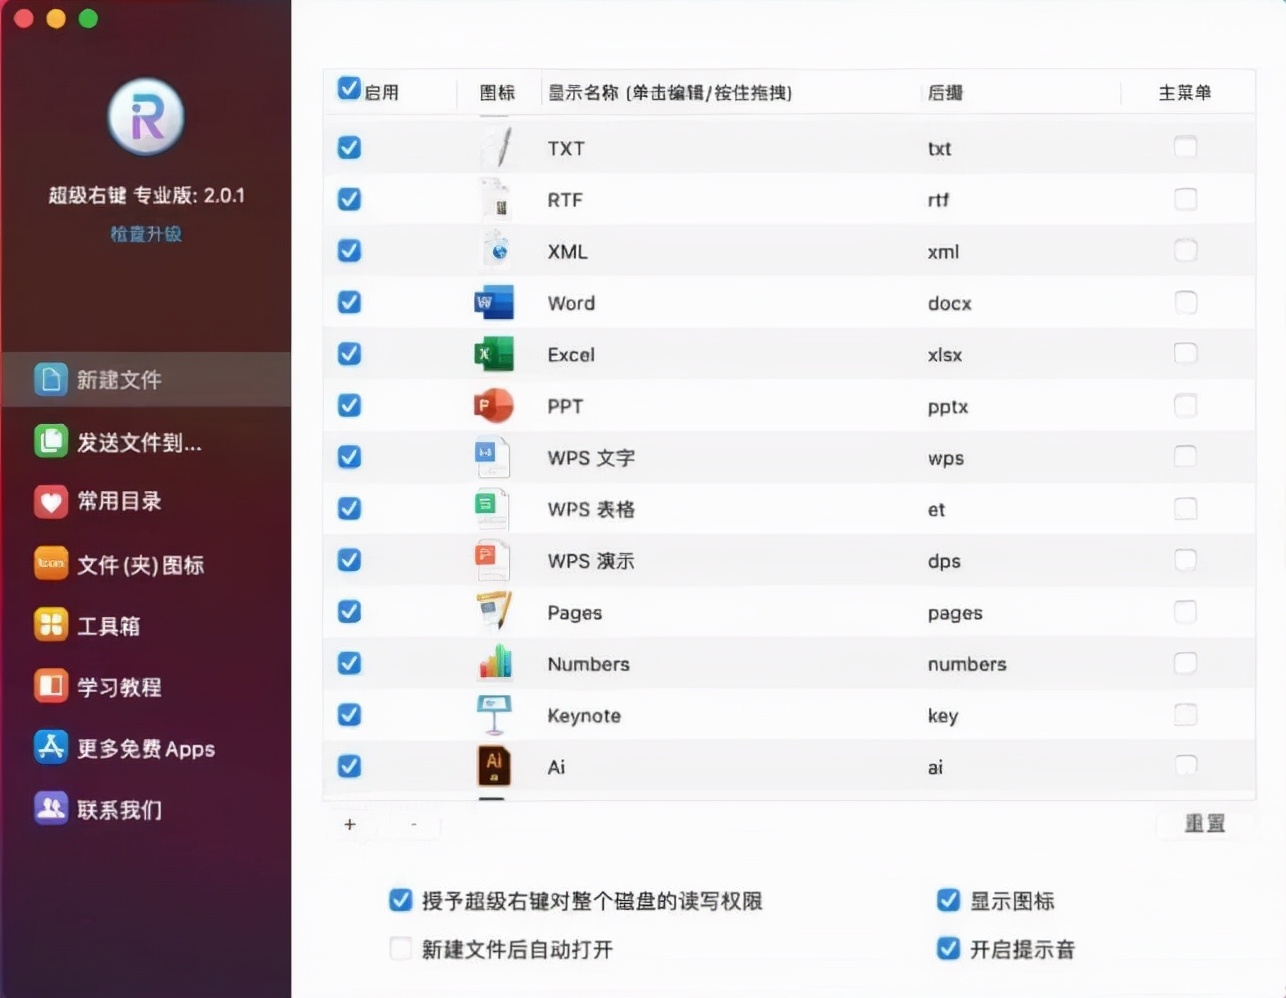Select the Word document icon

494,303
